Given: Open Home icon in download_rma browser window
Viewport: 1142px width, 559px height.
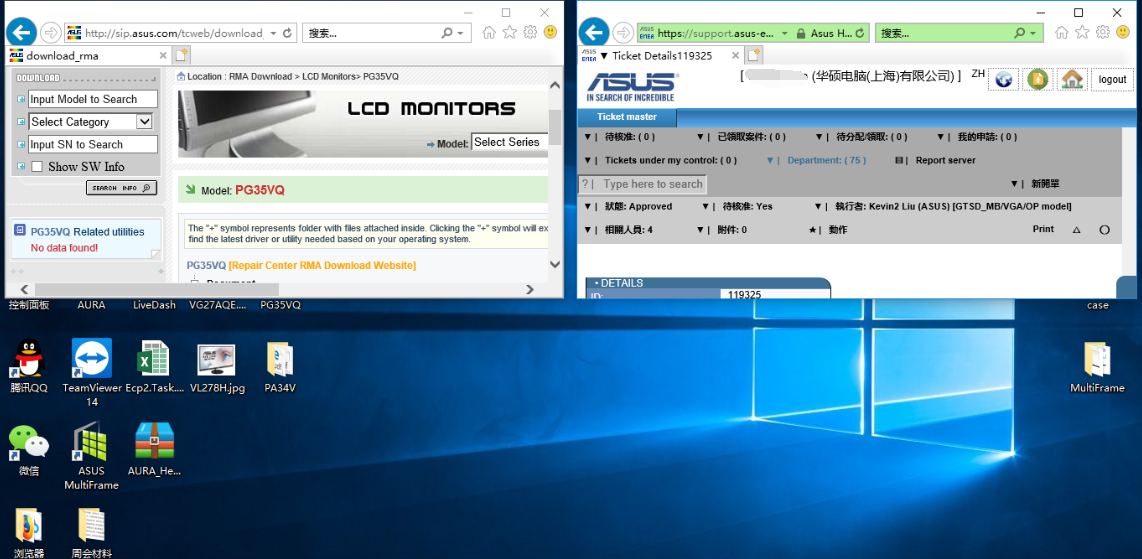Looking at the screenshot, I should pyautogui.click(x=489, y=33).
